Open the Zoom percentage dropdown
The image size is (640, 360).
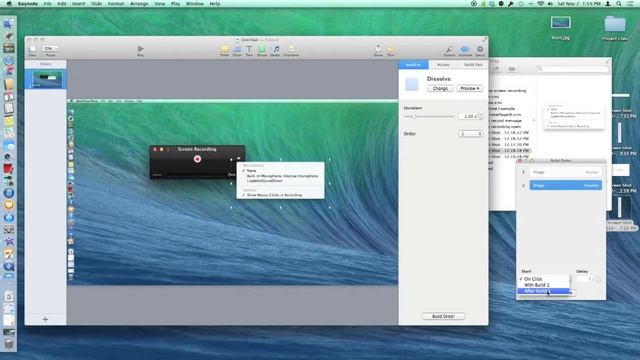(x=50, y=49)
